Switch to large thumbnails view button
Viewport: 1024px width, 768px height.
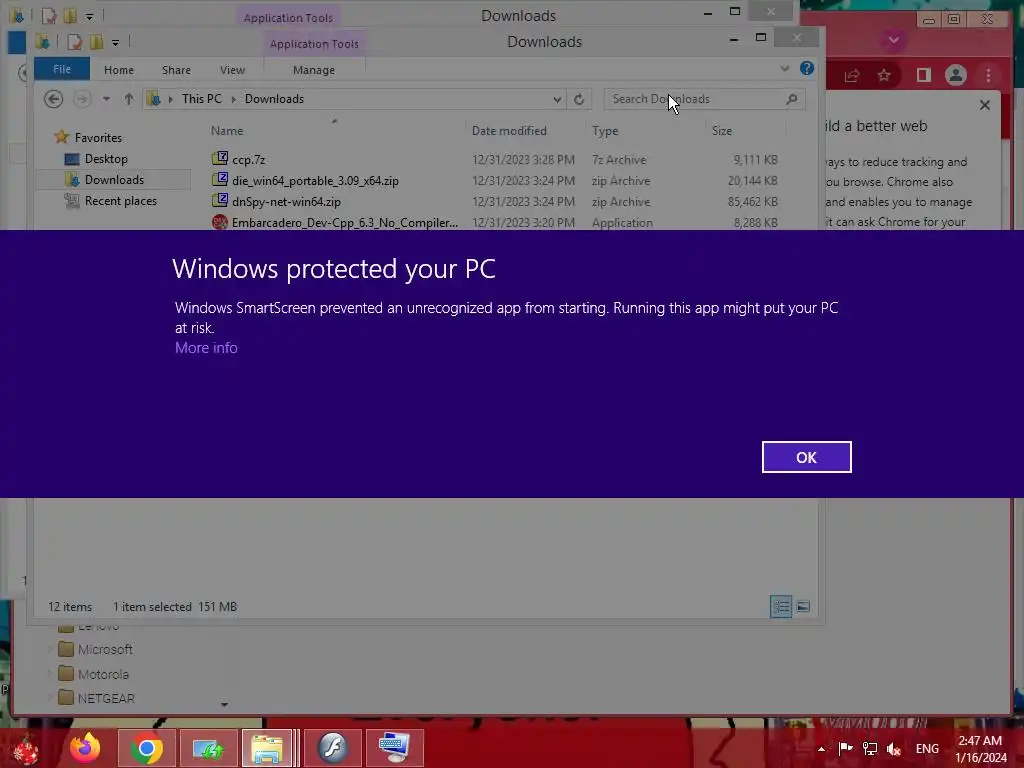click(x=803, y=607)
